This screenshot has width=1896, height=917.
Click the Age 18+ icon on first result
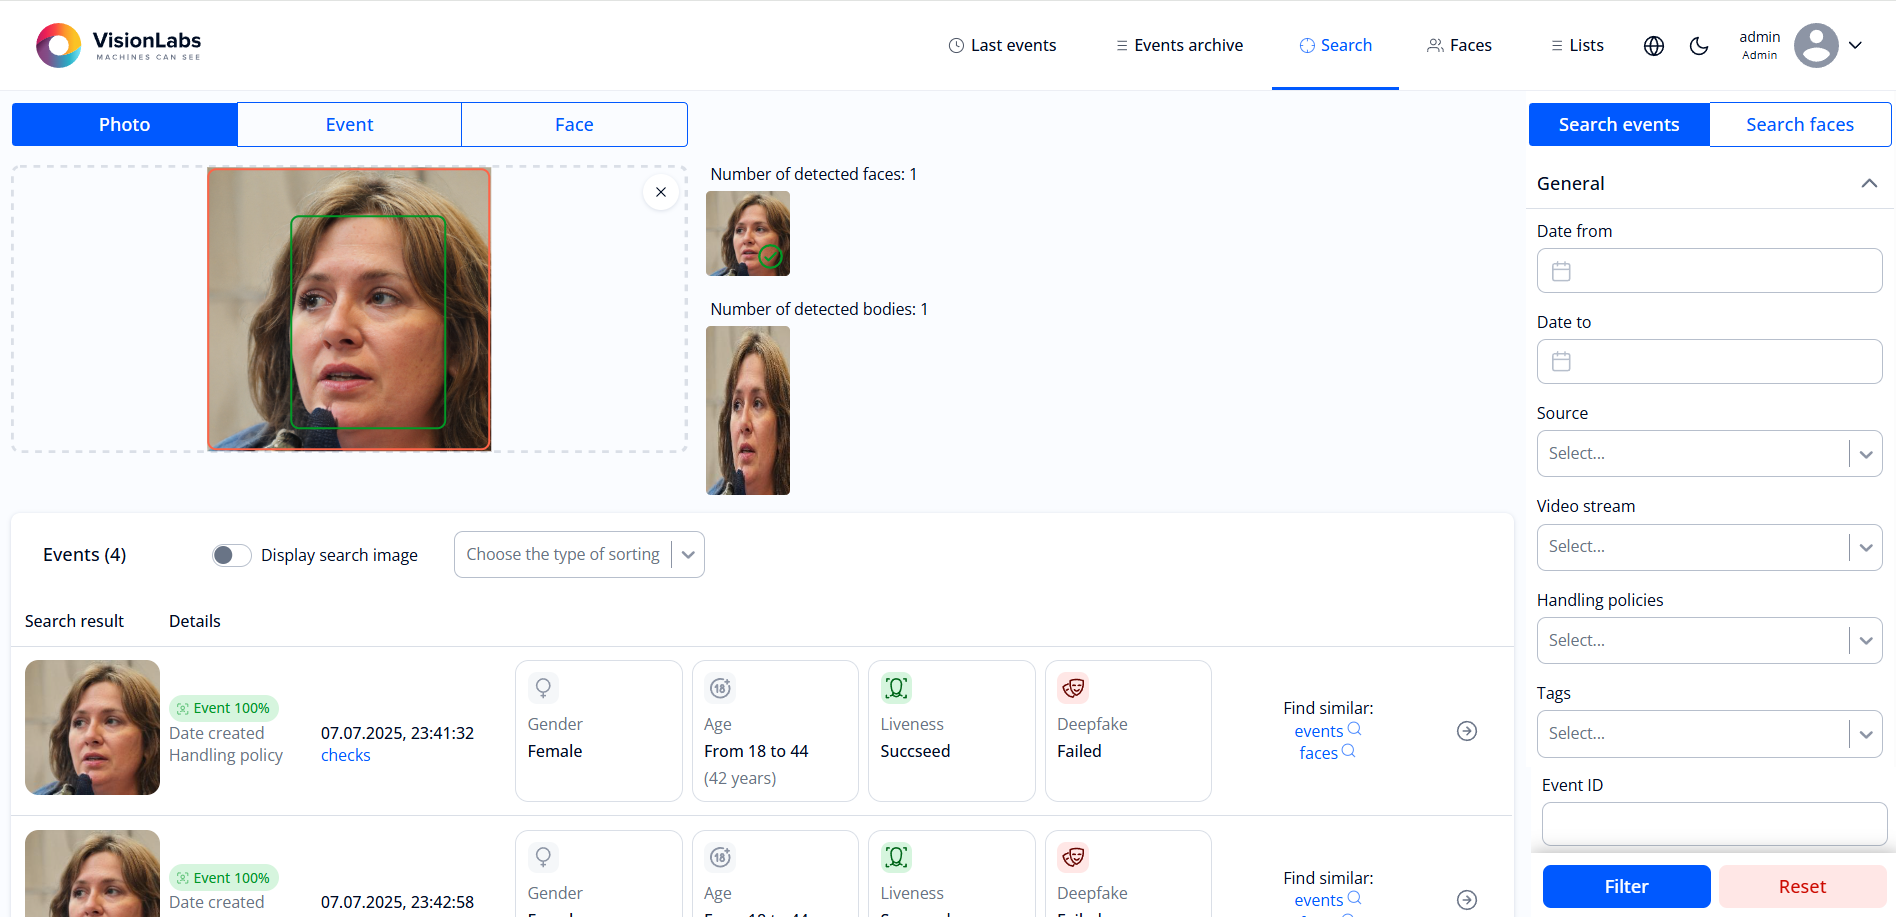[x=719, y=688]
